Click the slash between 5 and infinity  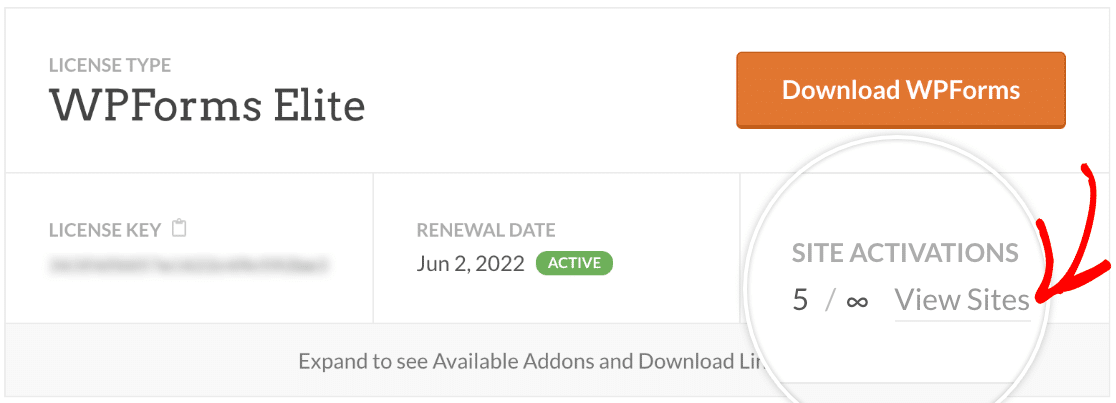tap(829, 301)
